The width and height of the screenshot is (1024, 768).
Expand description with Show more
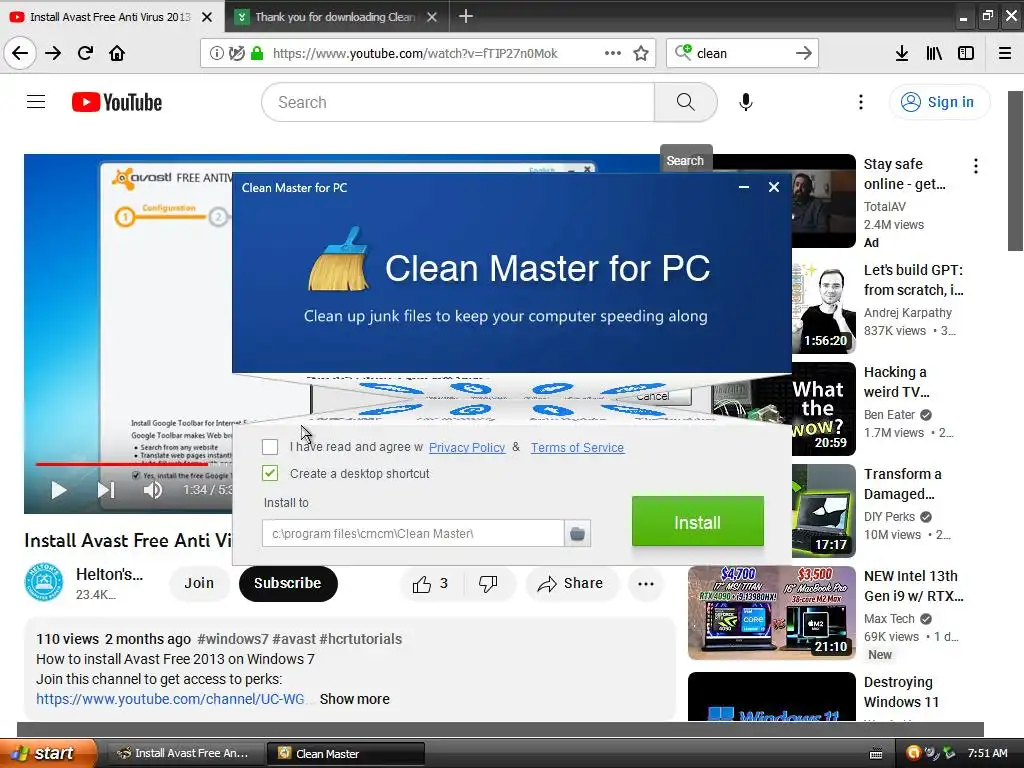coord(355,699)
